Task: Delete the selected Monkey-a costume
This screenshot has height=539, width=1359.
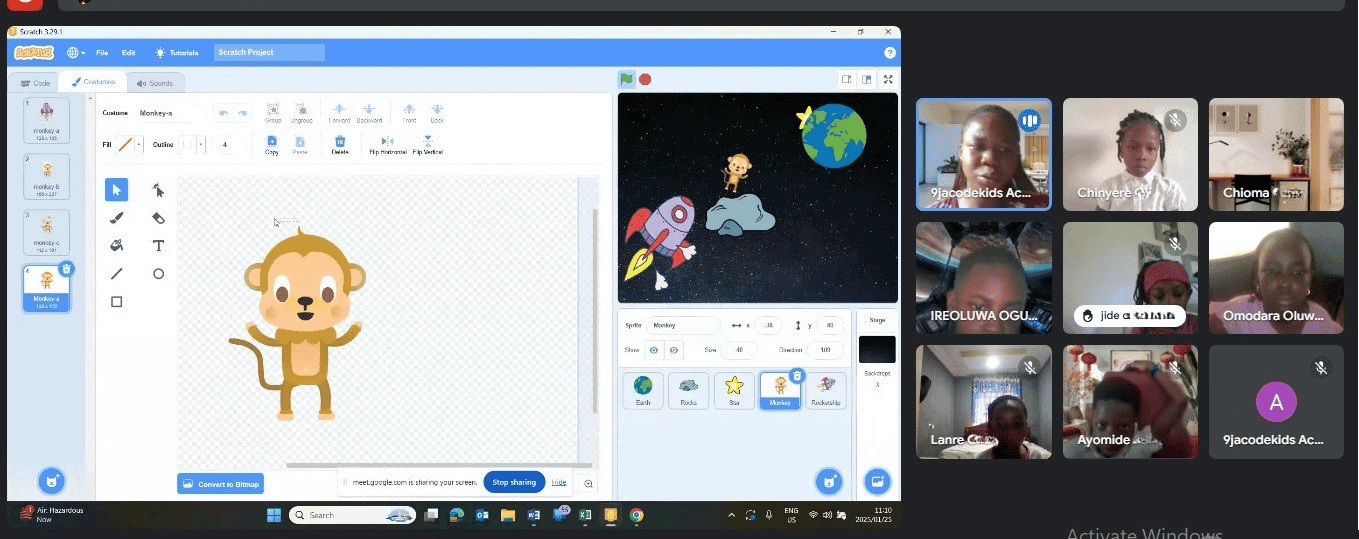Action: 66,268
